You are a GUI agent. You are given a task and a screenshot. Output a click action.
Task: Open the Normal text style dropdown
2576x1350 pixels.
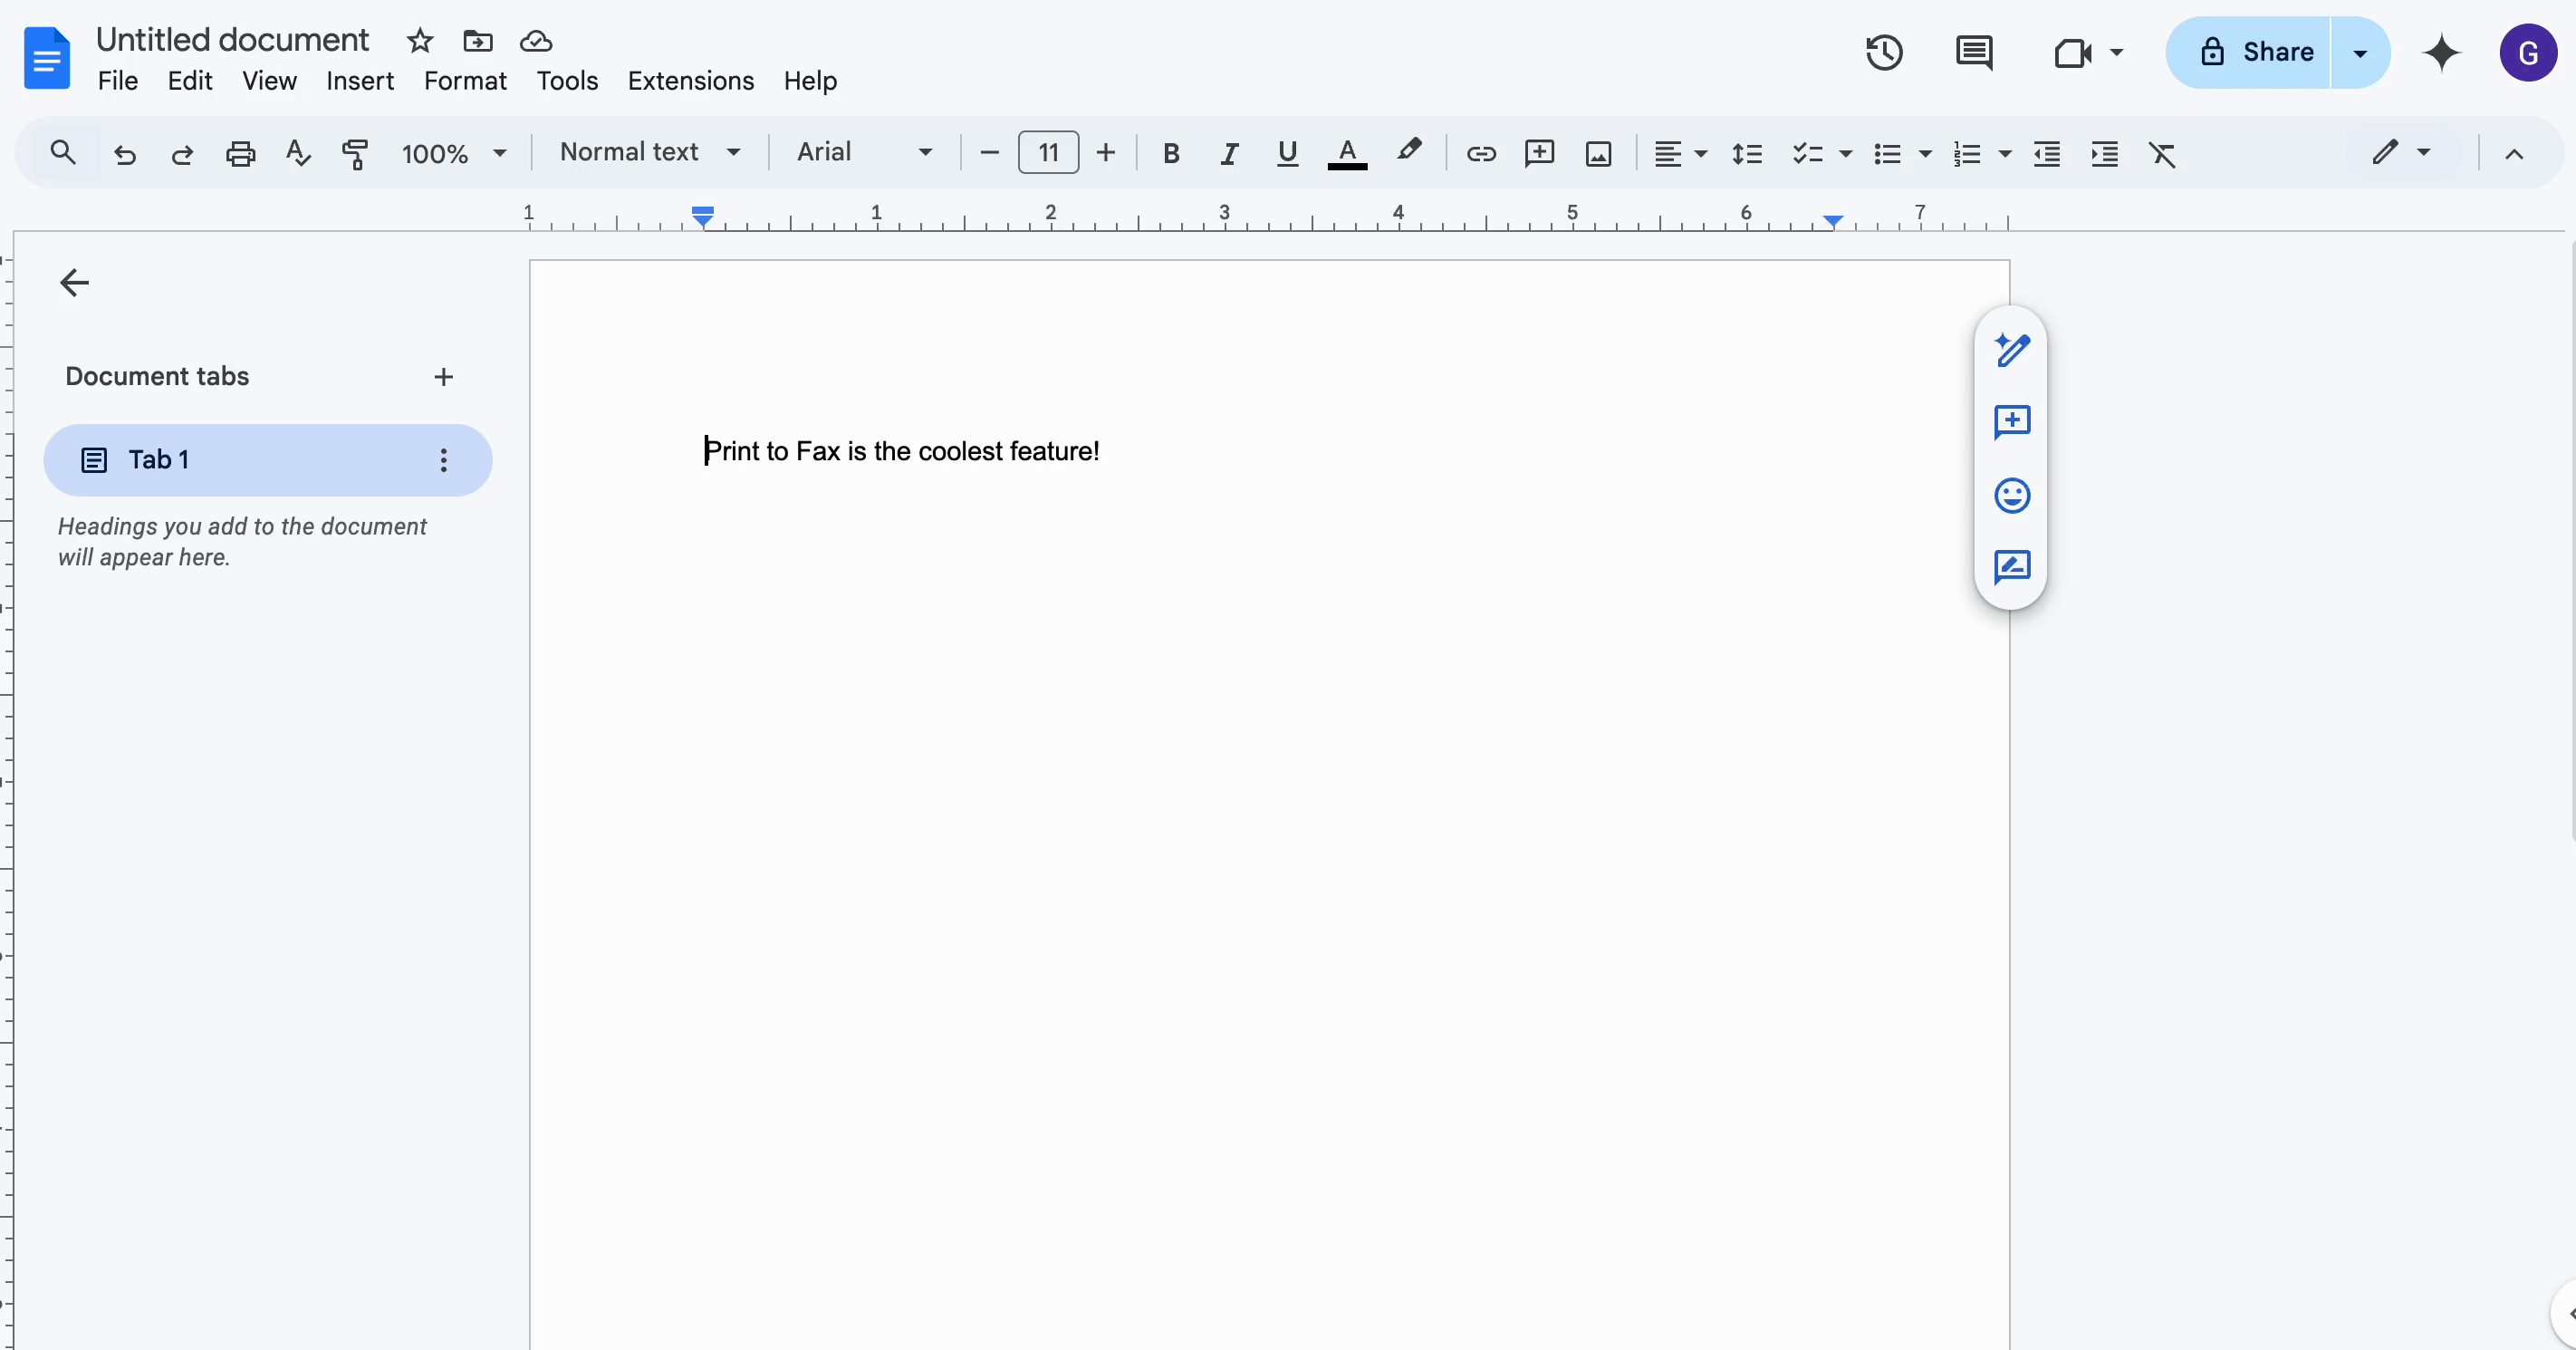[x=650, y=152]
